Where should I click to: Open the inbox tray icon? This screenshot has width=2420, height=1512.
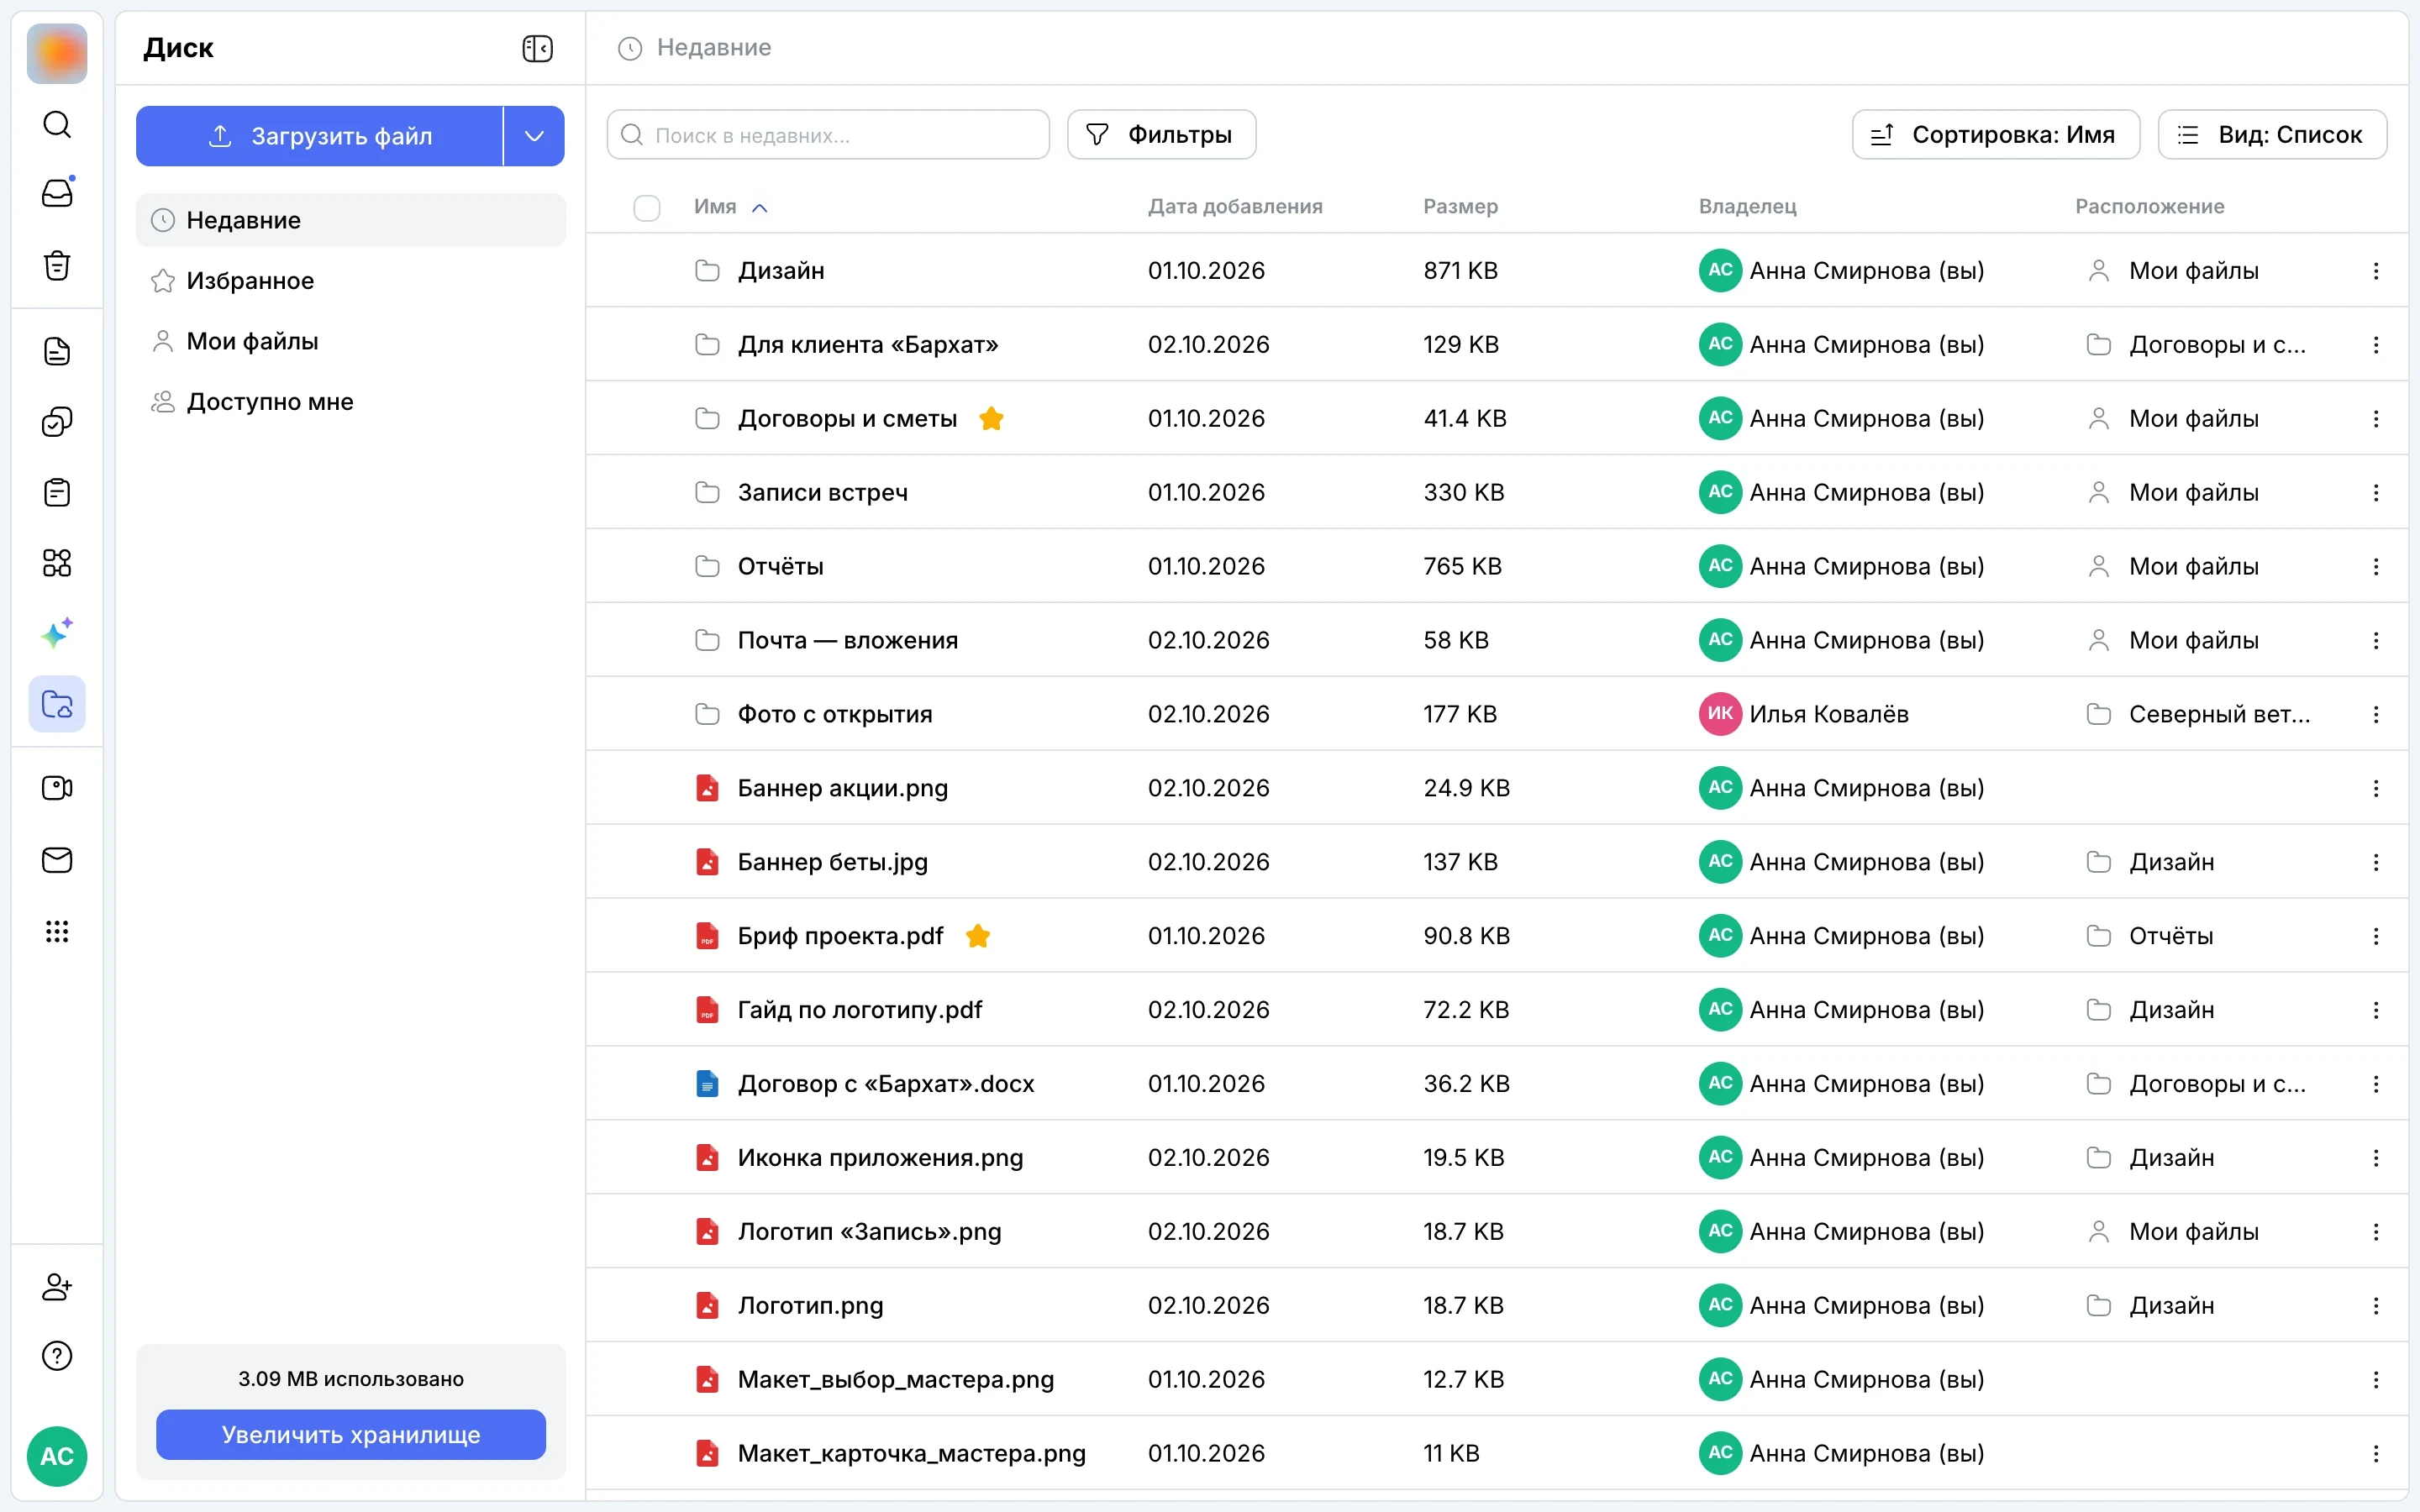click(57, 192)
